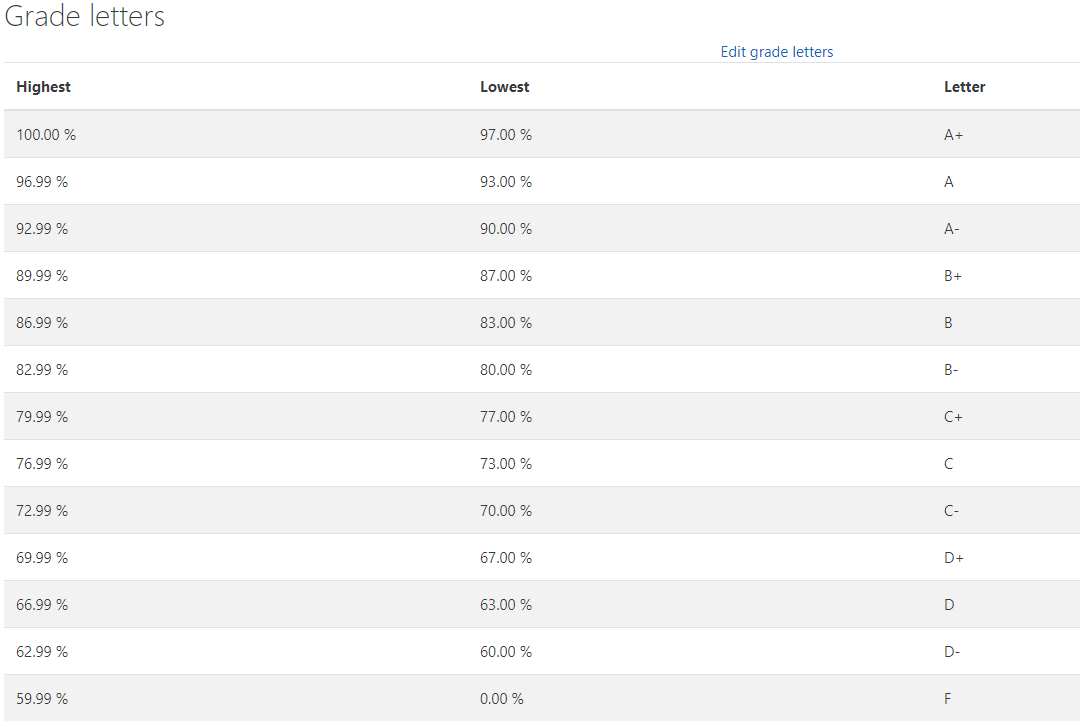Select the 93.00 % lowest value
Image resolution: width=1080 pixels, height=727 pixels.
point(506,181)
